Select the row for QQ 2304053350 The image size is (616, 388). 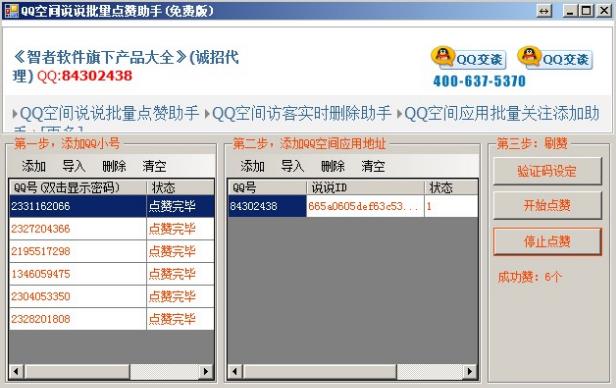tap(112, 296)
